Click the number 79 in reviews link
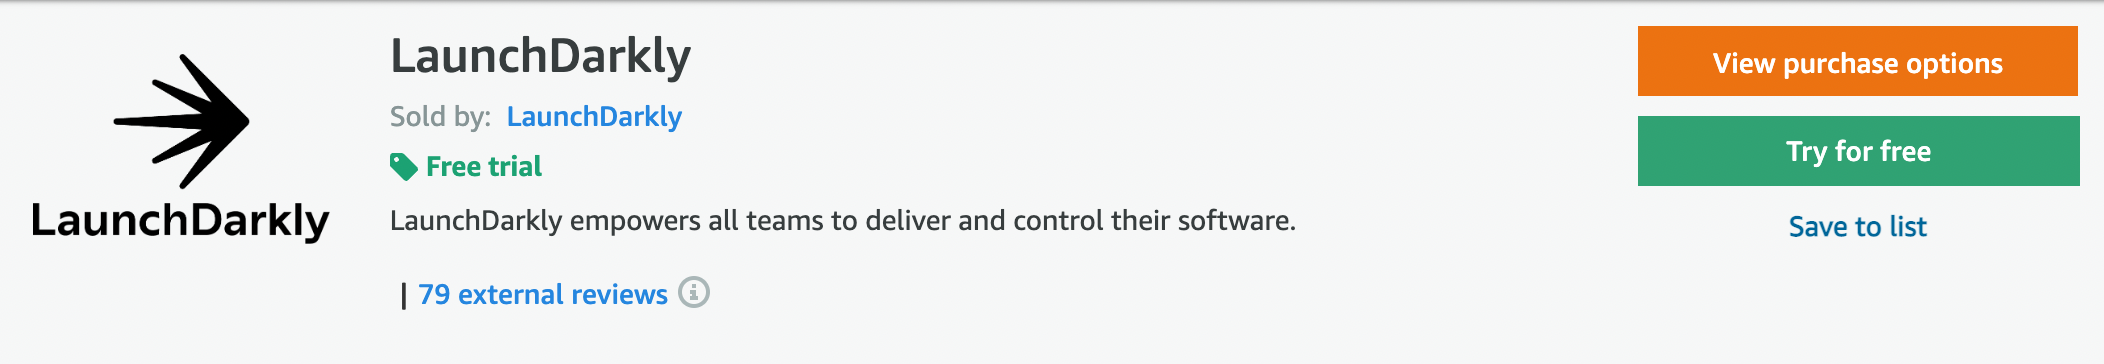 pyautogui.click(x=434, y=295)
